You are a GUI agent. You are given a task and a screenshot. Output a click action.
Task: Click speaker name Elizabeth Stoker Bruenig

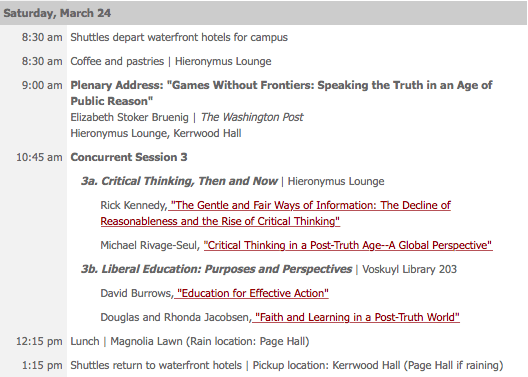click(x=129, y=117)
